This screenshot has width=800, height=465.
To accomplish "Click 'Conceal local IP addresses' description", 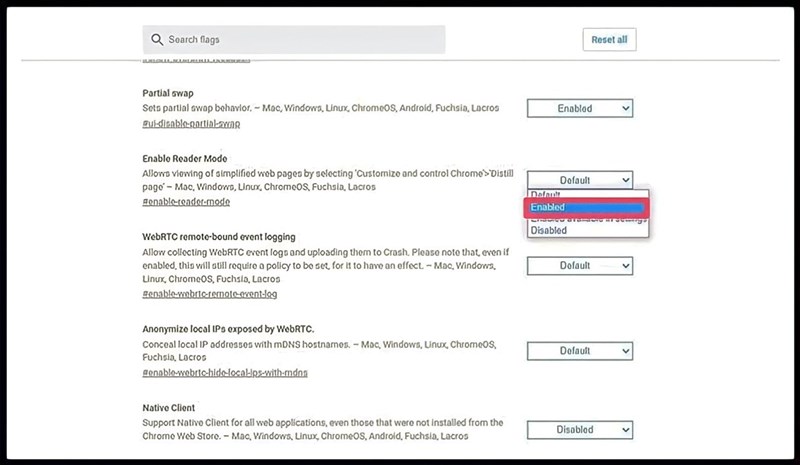I will 319,351.
